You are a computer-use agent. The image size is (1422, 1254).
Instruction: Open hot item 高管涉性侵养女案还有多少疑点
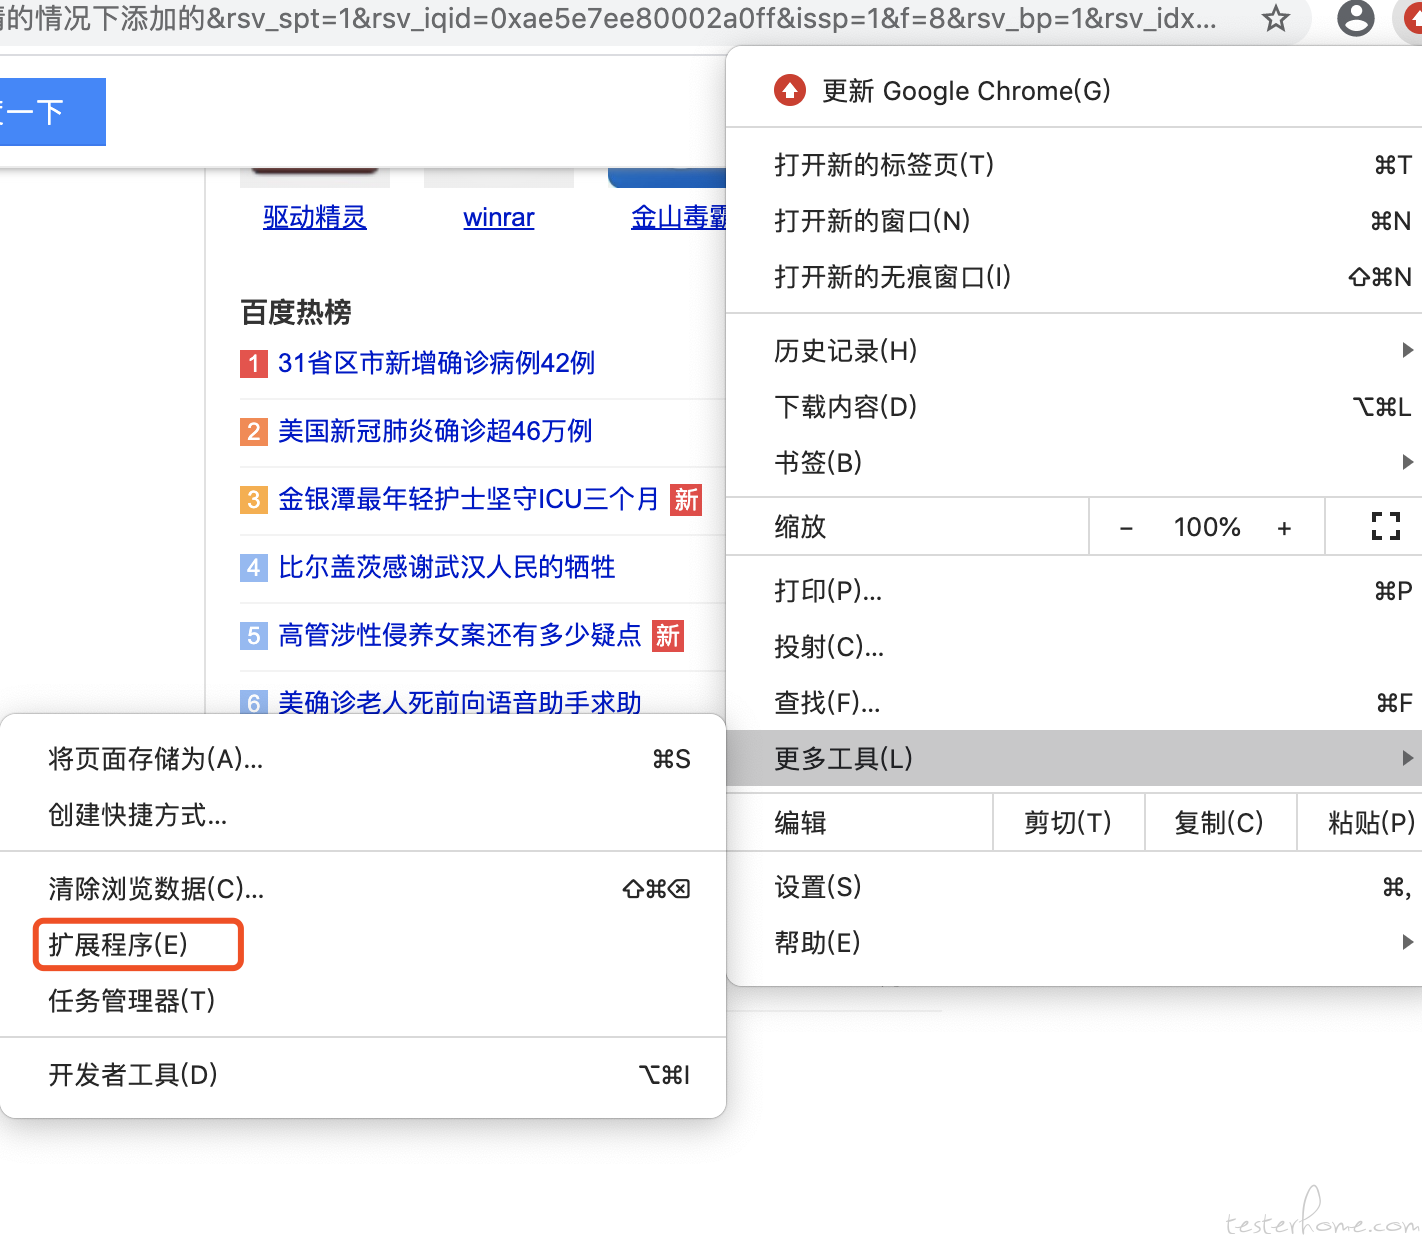459,635
